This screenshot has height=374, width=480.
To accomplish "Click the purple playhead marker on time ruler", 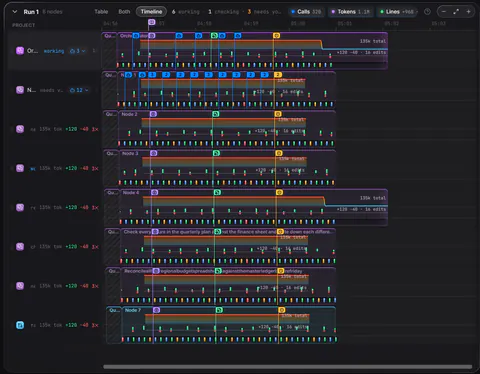I will click(x=152, y=22).
